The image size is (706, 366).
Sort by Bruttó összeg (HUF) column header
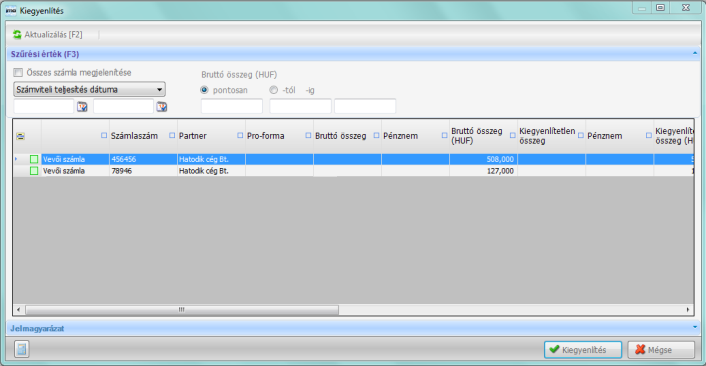[x=476, y=136]
